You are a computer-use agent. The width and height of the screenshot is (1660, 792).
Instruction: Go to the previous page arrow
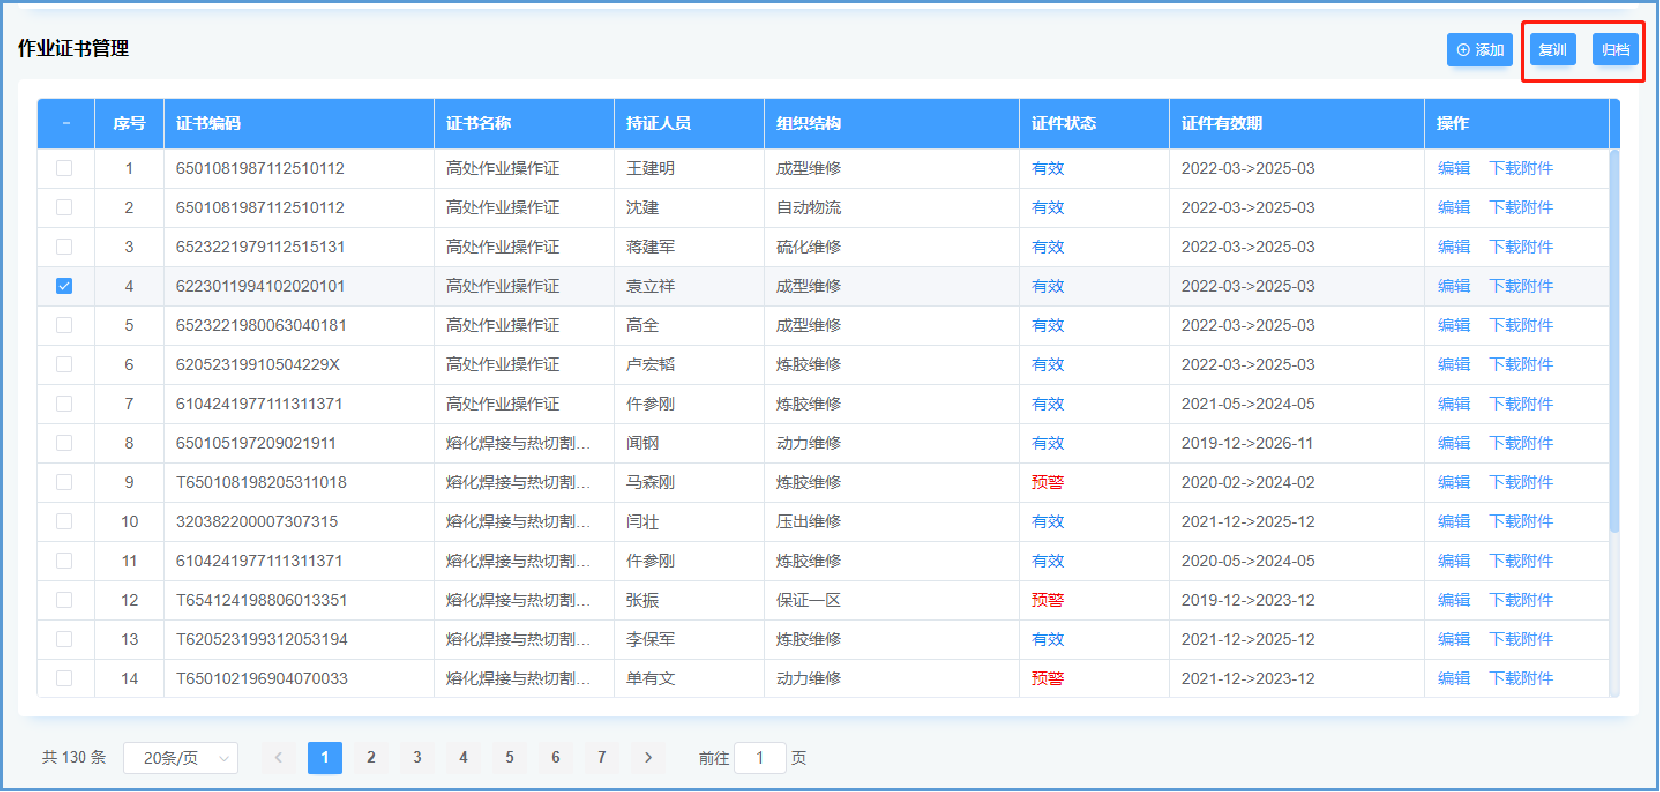[278, 758]
